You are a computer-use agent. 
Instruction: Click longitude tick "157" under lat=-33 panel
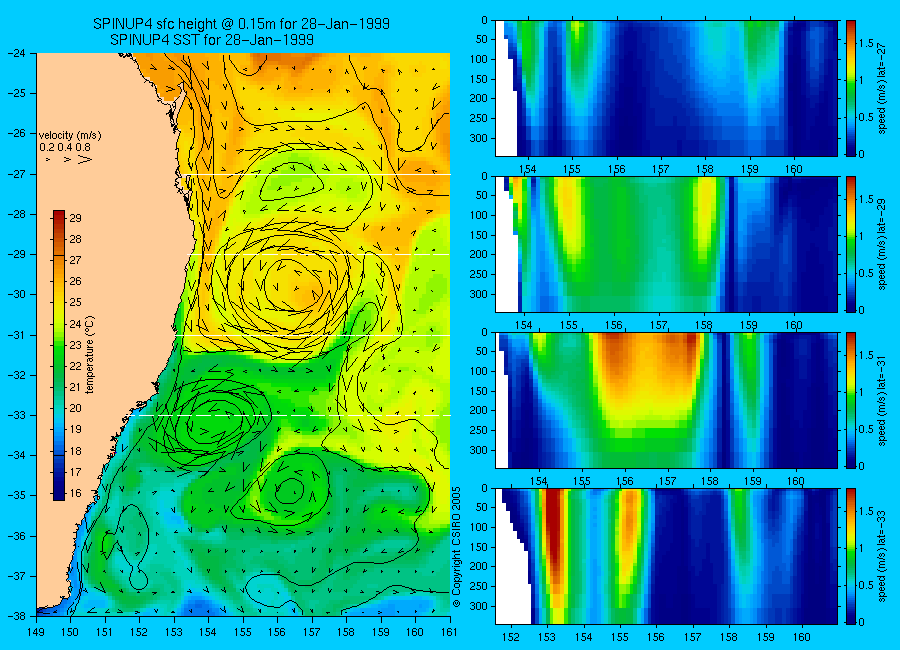pos(692,637)
